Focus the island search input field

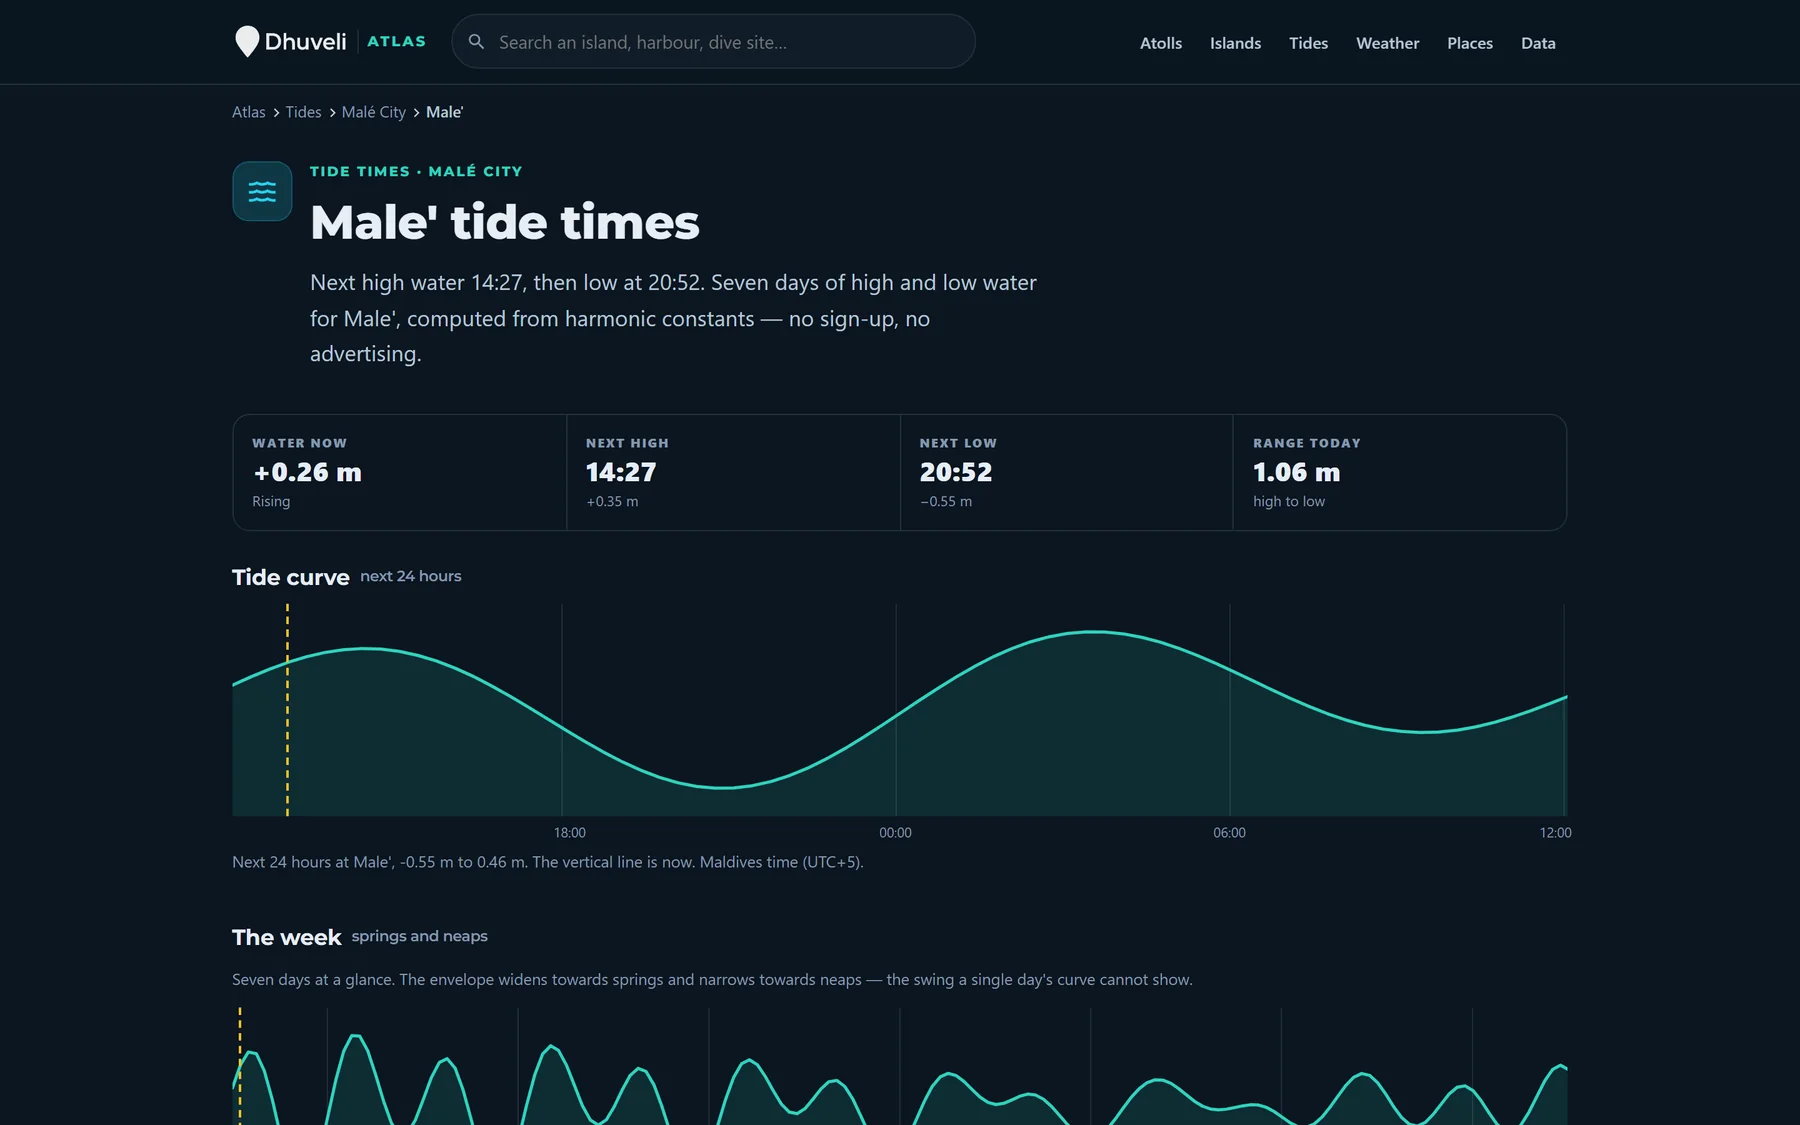coord(713,42)
